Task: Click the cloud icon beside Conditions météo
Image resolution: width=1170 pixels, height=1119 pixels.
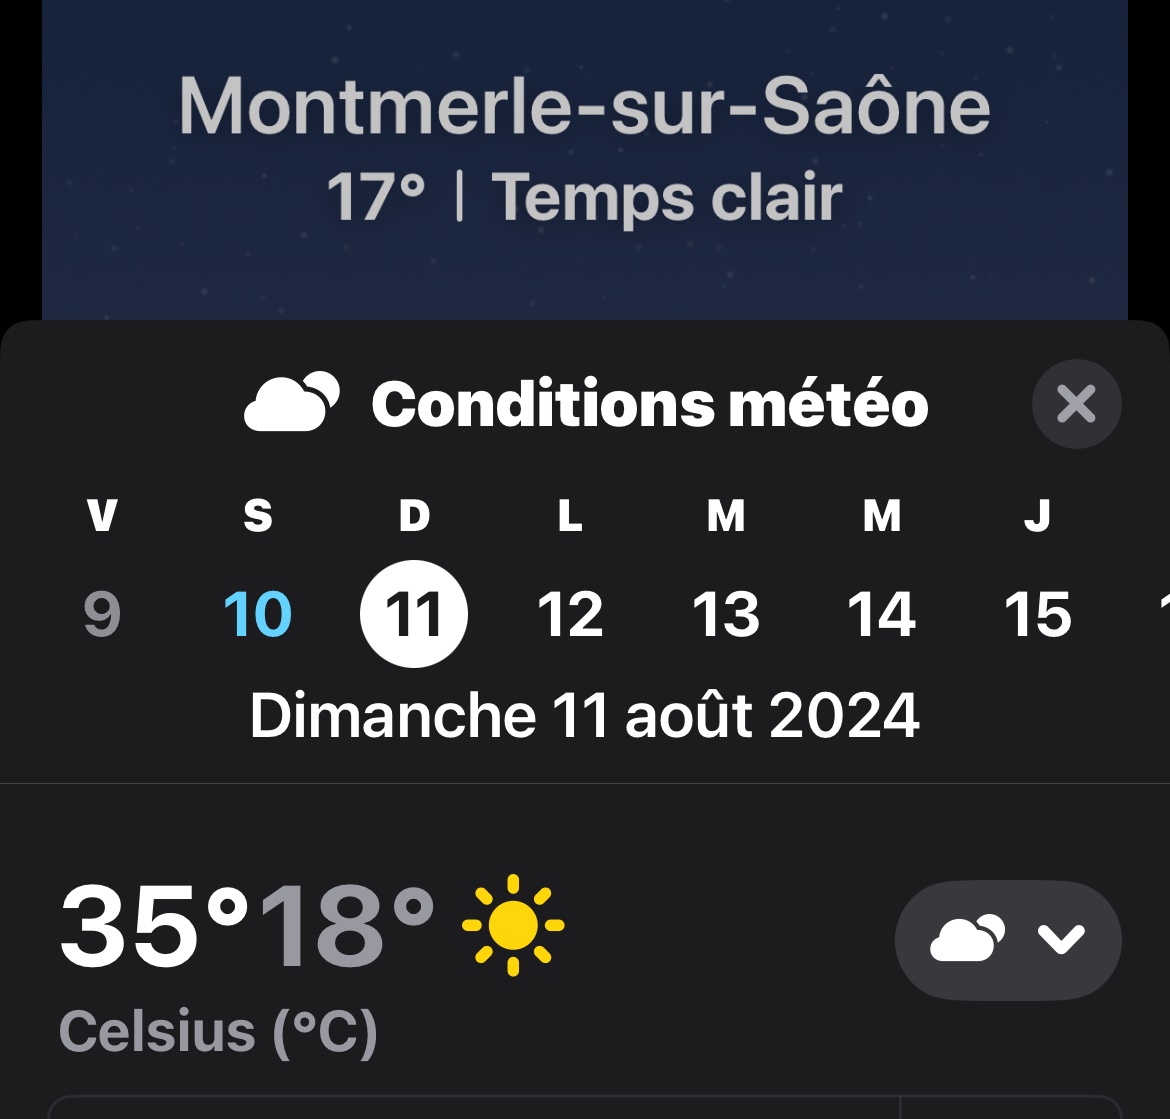Action: [x=291, y=403]
